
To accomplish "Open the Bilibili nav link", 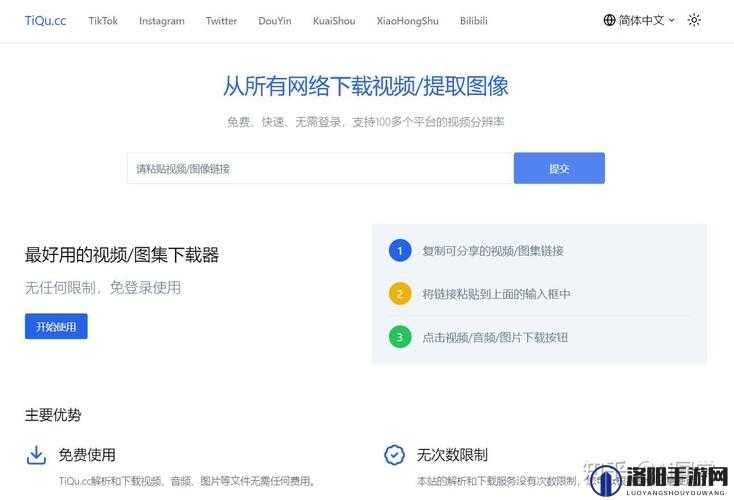I will pyautogui.click(x=474, y=21).
